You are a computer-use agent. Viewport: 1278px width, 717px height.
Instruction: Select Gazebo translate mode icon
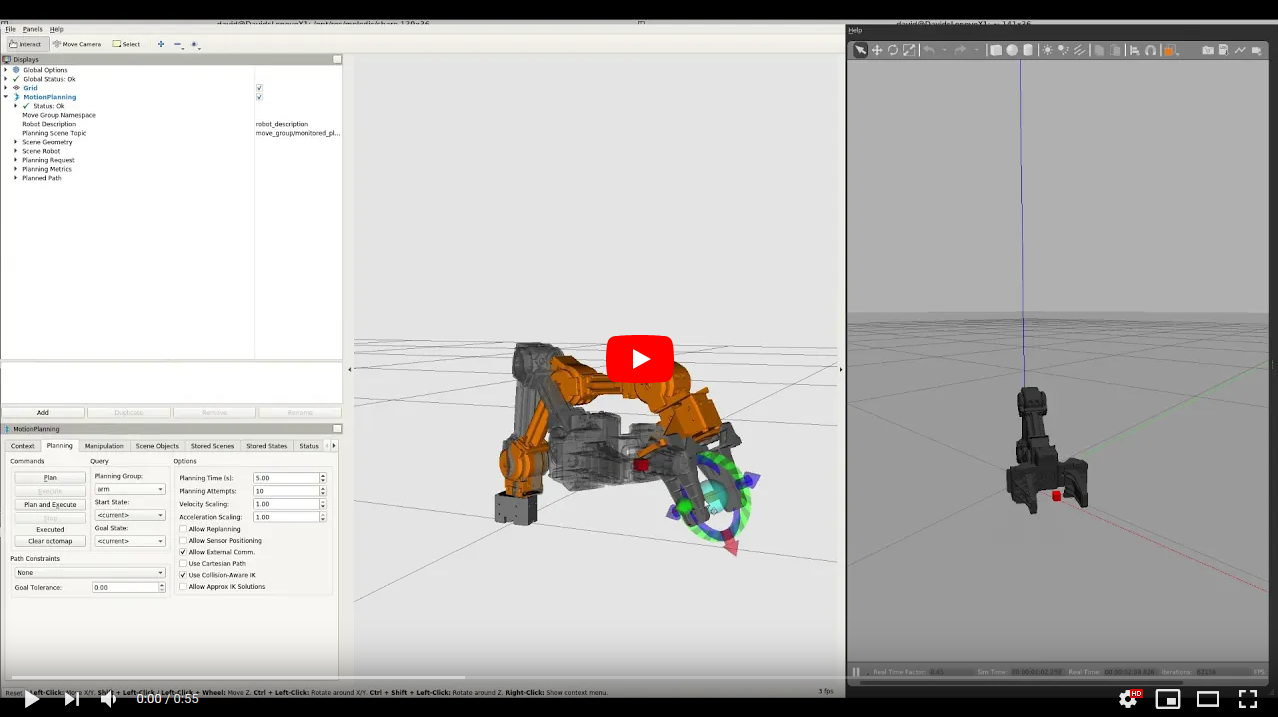(877, 50)
